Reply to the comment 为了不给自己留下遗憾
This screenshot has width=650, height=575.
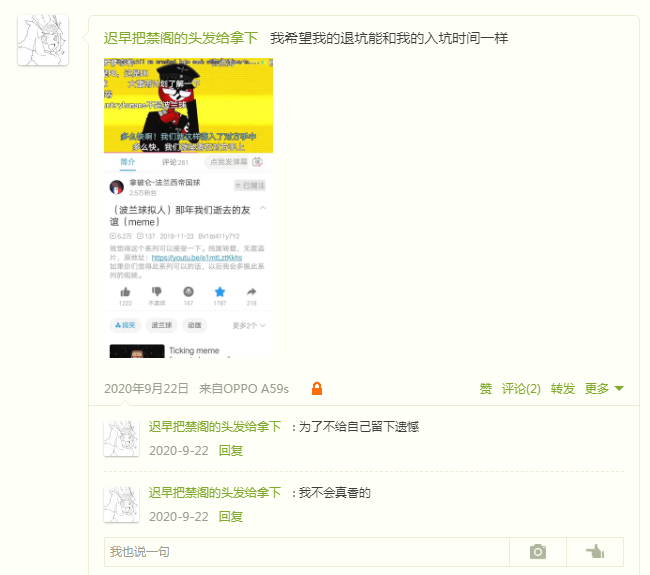click(x=230, y=451)
